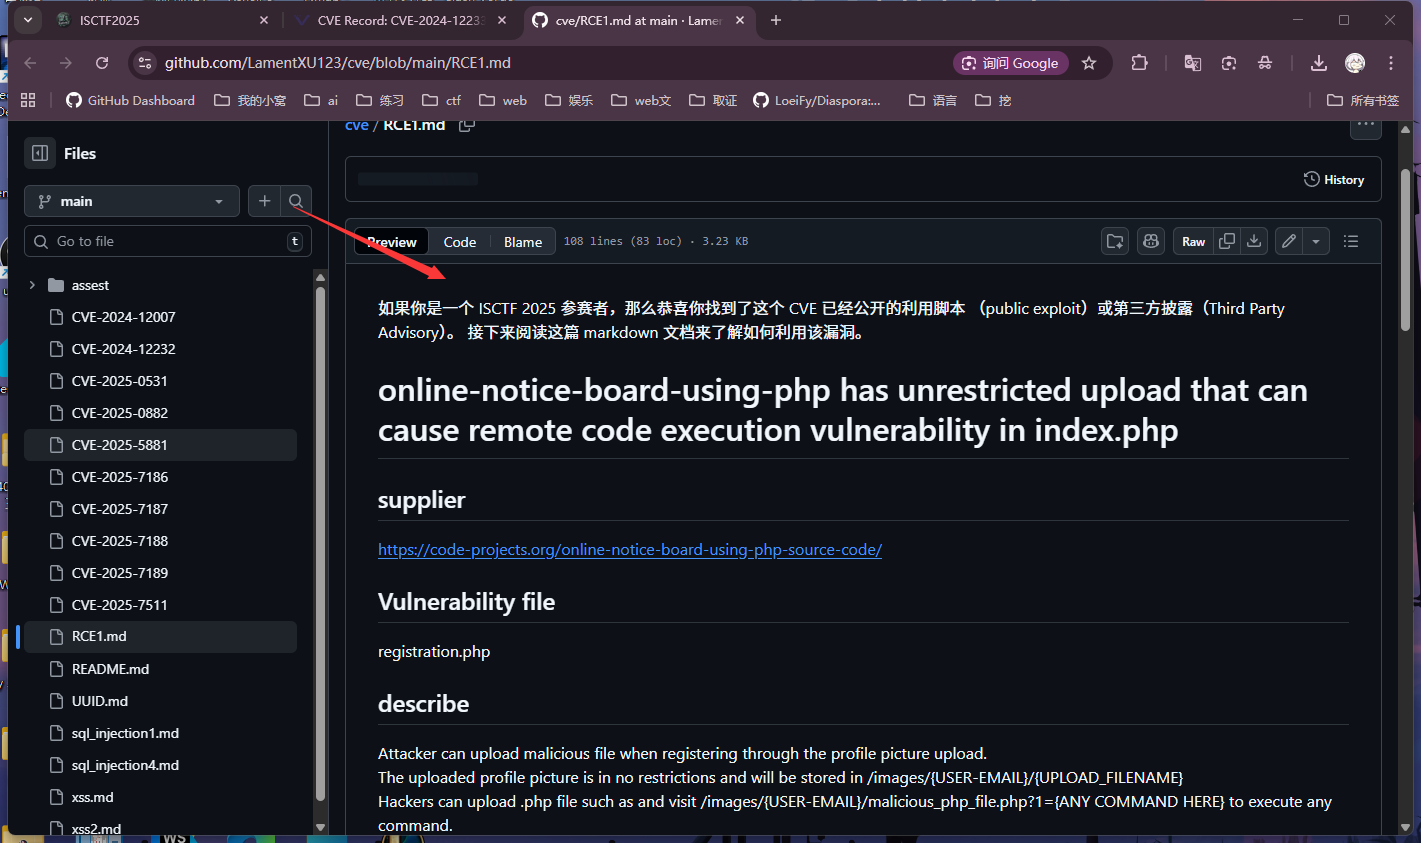The height and width of the screenshot is (843, 1421).
Task: Open the Copilot icon in file toolbar
Action: [x=1151, y=241]
